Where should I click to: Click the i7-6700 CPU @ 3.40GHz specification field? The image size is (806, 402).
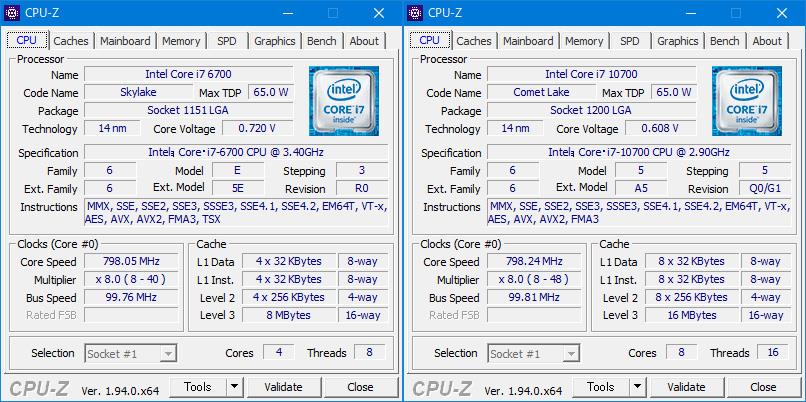[236, 152]
